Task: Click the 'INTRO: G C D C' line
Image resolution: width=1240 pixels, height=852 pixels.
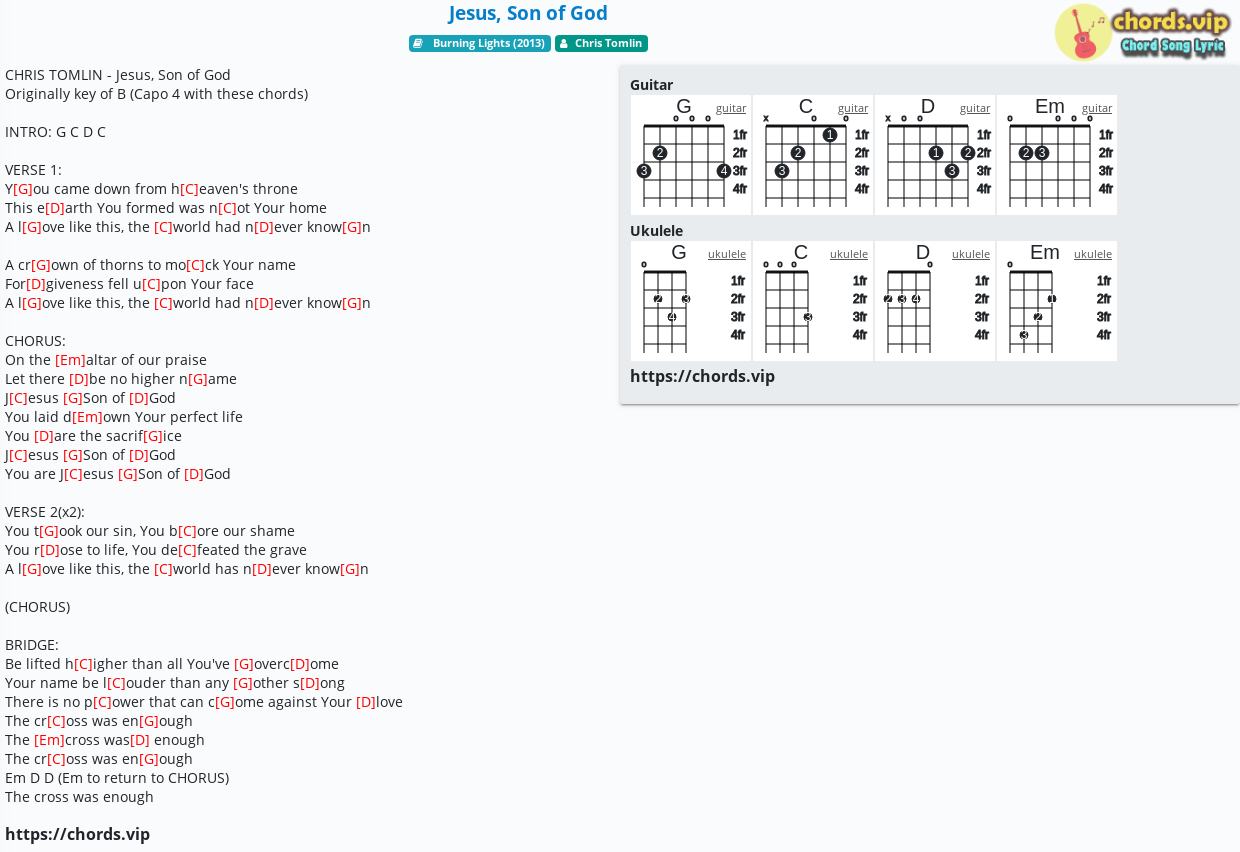Action: click(55, 132)
